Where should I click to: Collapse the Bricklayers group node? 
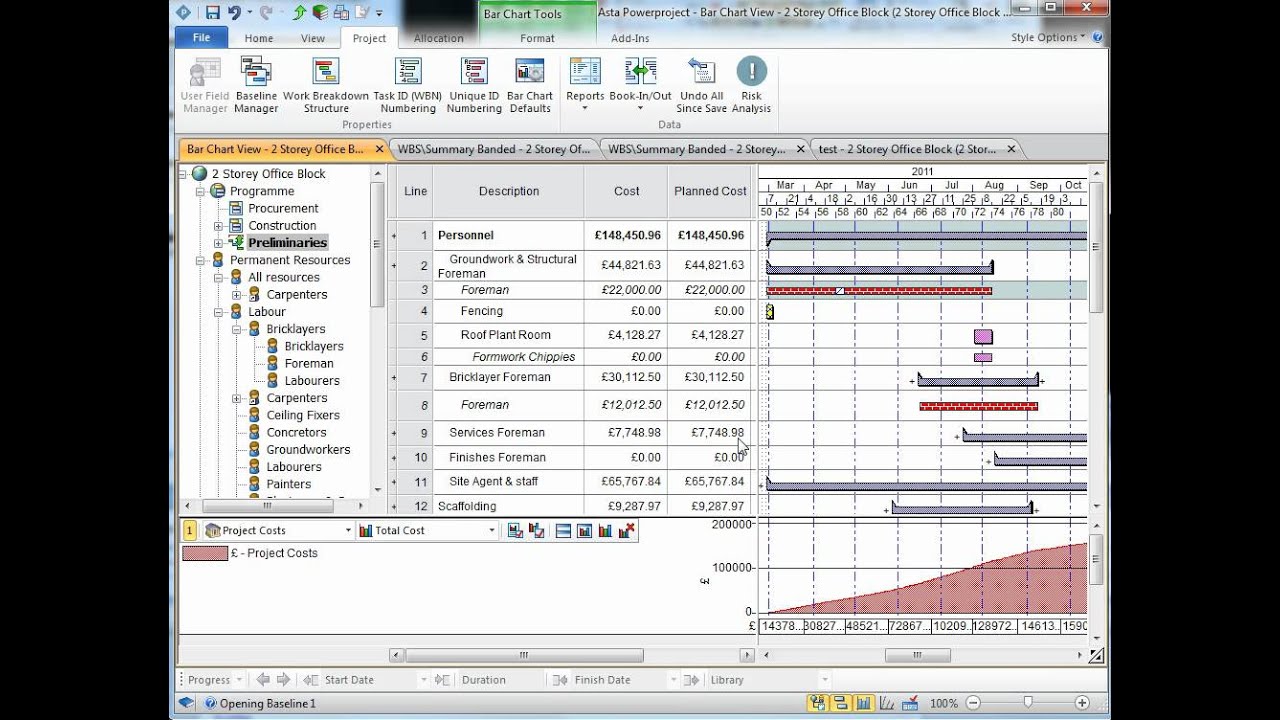click(237, 329)
